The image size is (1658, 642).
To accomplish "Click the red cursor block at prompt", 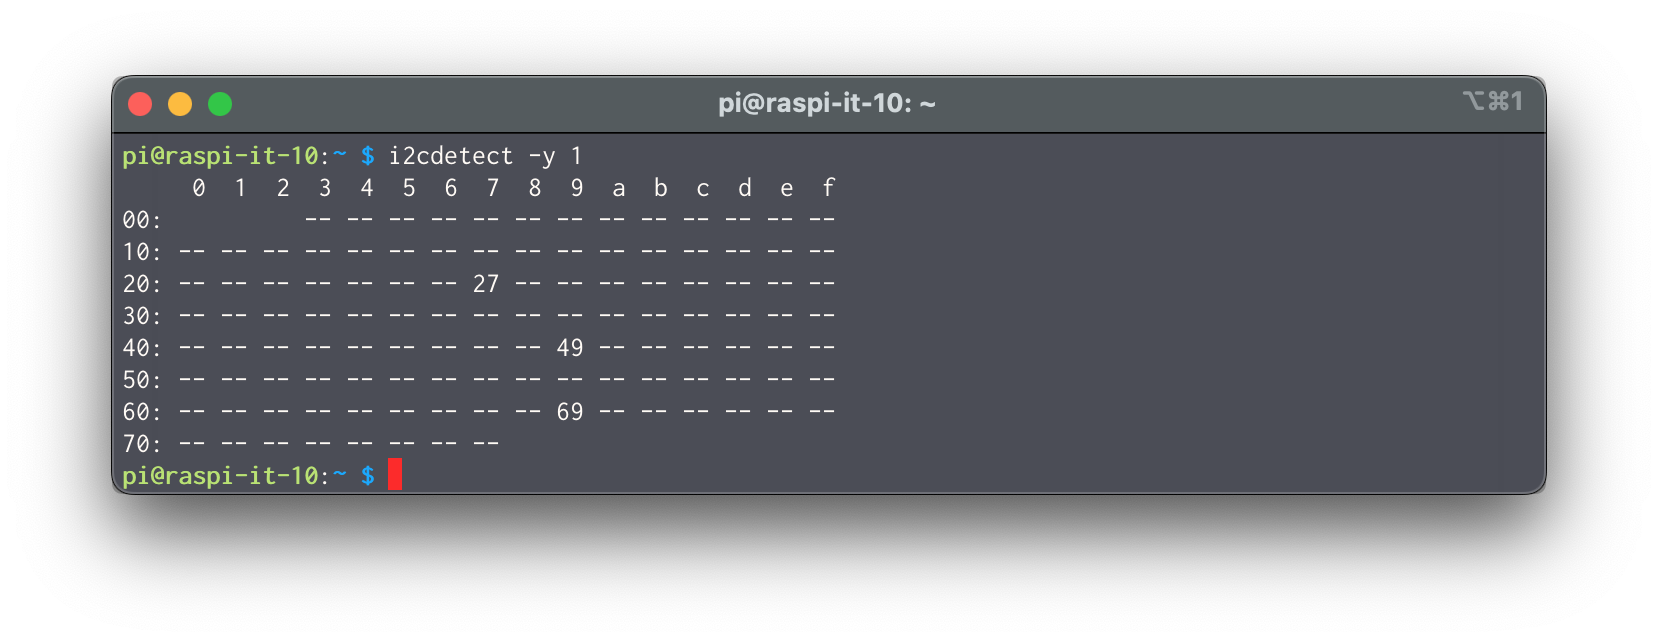I will [x=395, y=475].
